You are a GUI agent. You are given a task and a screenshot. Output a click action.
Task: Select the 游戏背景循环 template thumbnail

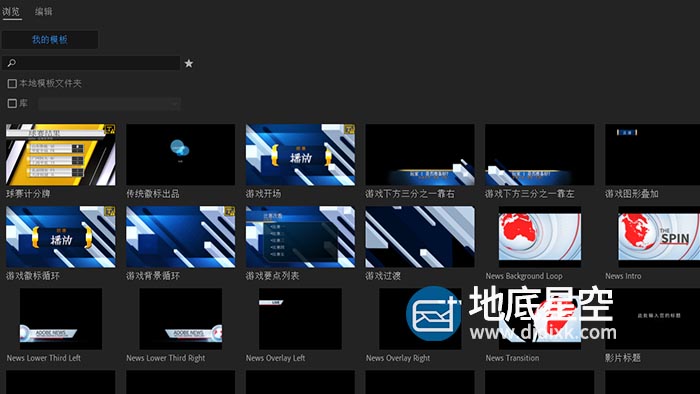[180, 236]
